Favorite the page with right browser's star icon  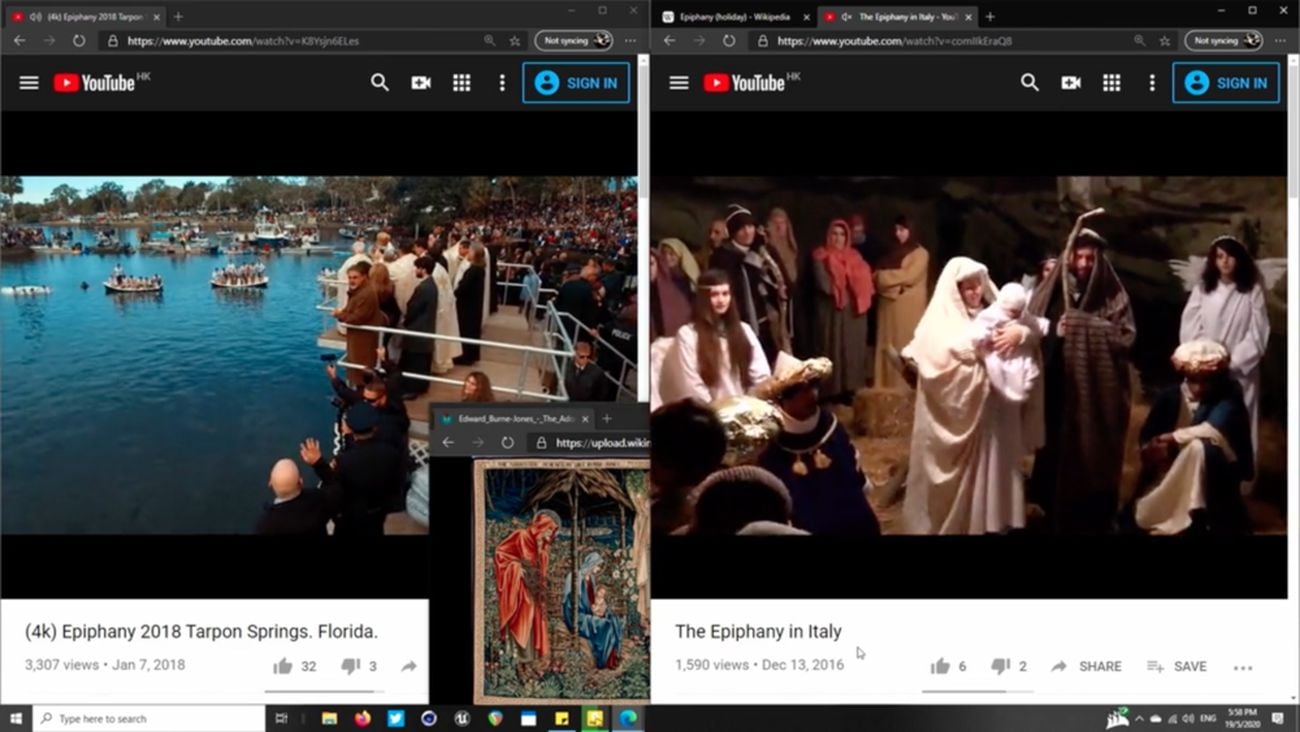click(x=1165, y=41)
